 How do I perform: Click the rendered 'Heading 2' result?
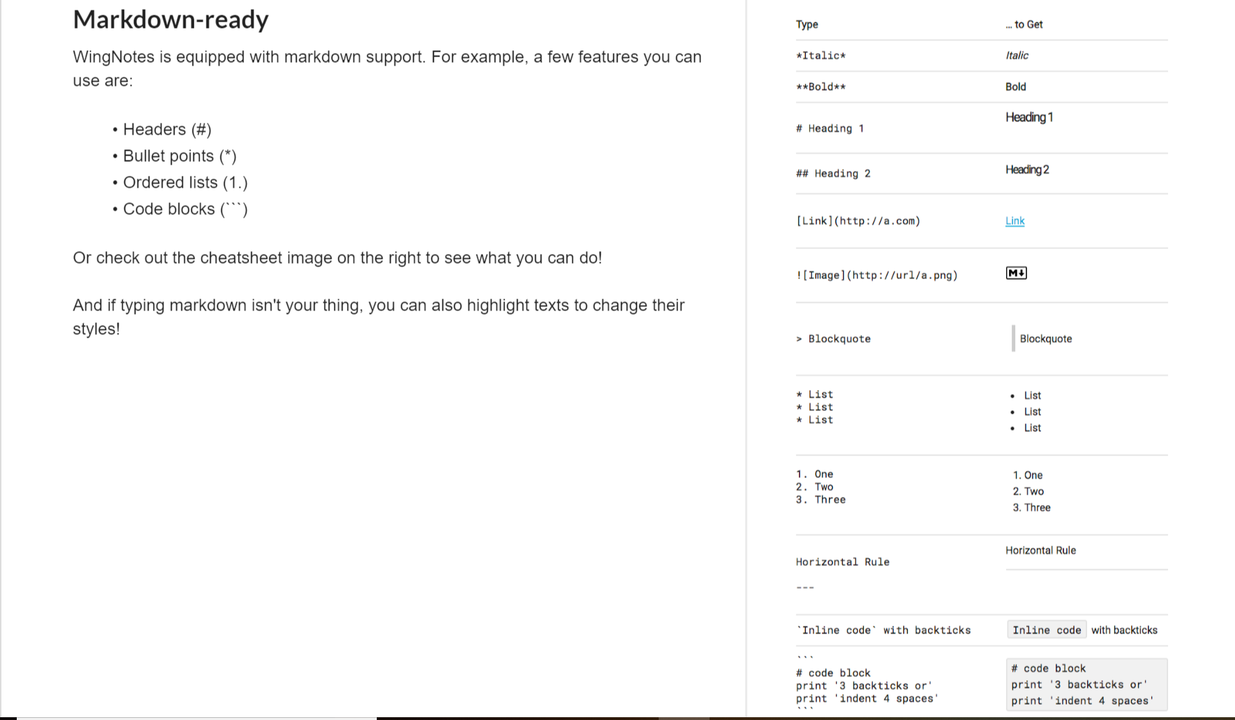1027,170
